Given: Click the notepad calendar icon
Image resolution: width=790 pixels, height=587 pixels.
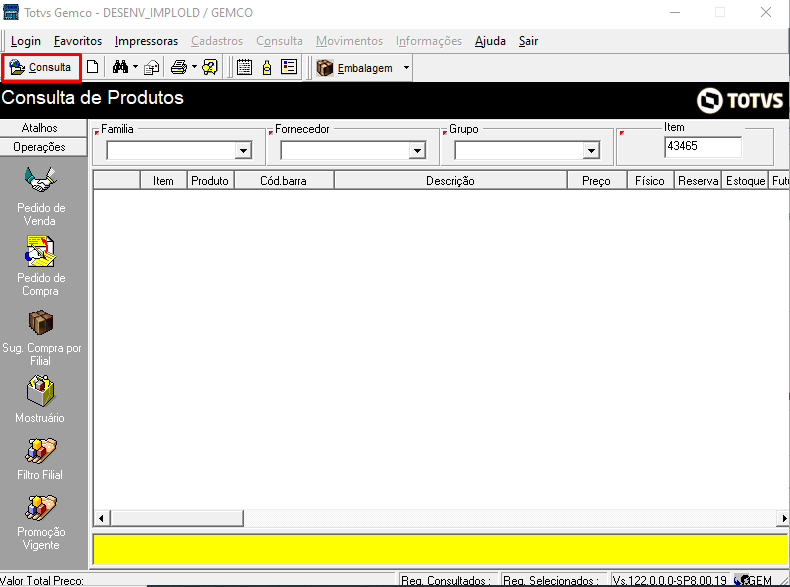Looking at the screenshot, I should click(244, 67).
